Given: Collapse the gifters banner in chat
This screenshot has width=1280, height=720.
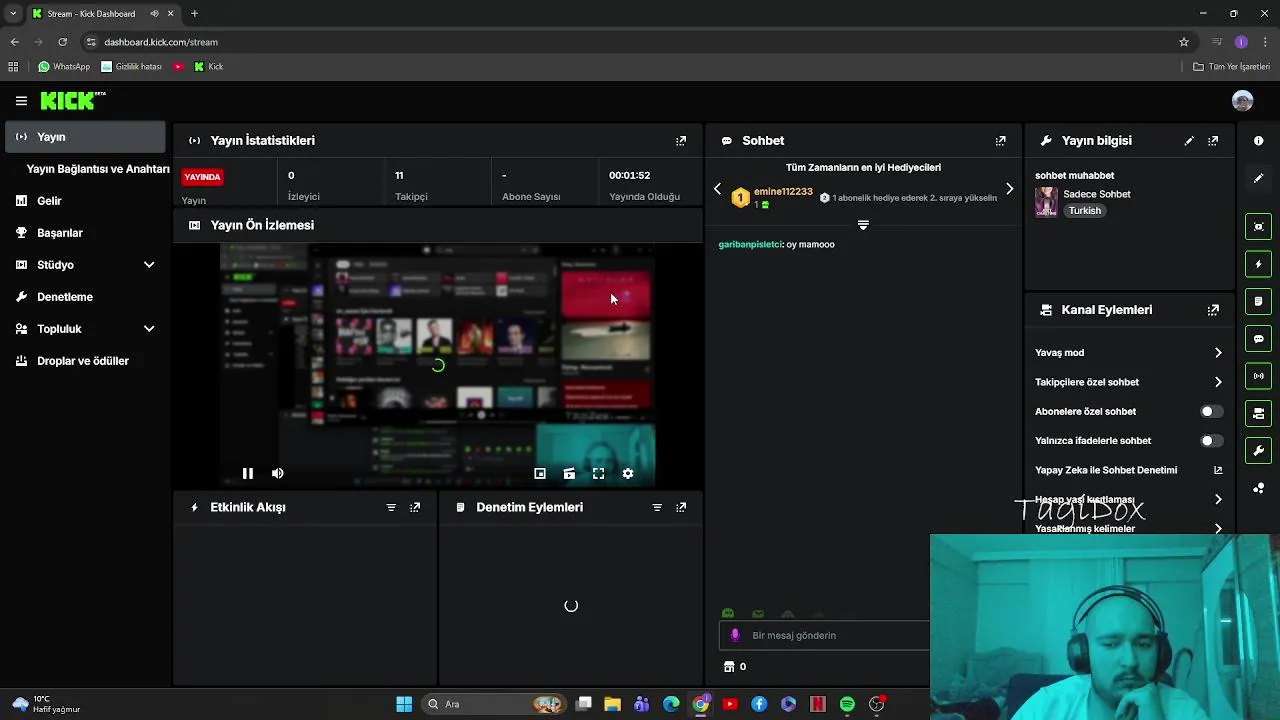Looking at the screenshot, I should click(863, 225).
